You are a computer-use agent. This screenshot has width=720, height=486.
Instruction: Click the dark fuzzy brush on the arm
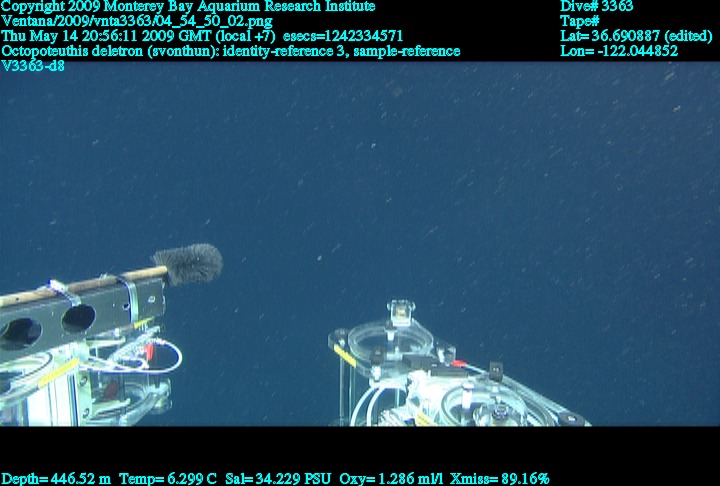point(188,264)
